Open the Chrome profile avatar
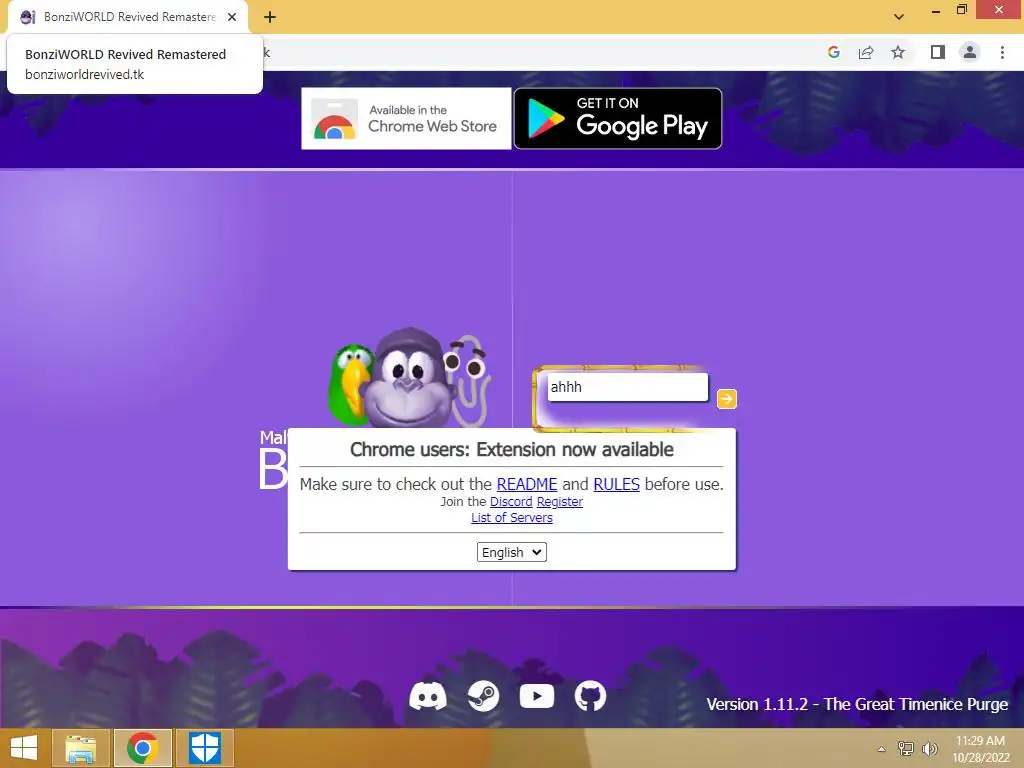 tap(970, 52)
